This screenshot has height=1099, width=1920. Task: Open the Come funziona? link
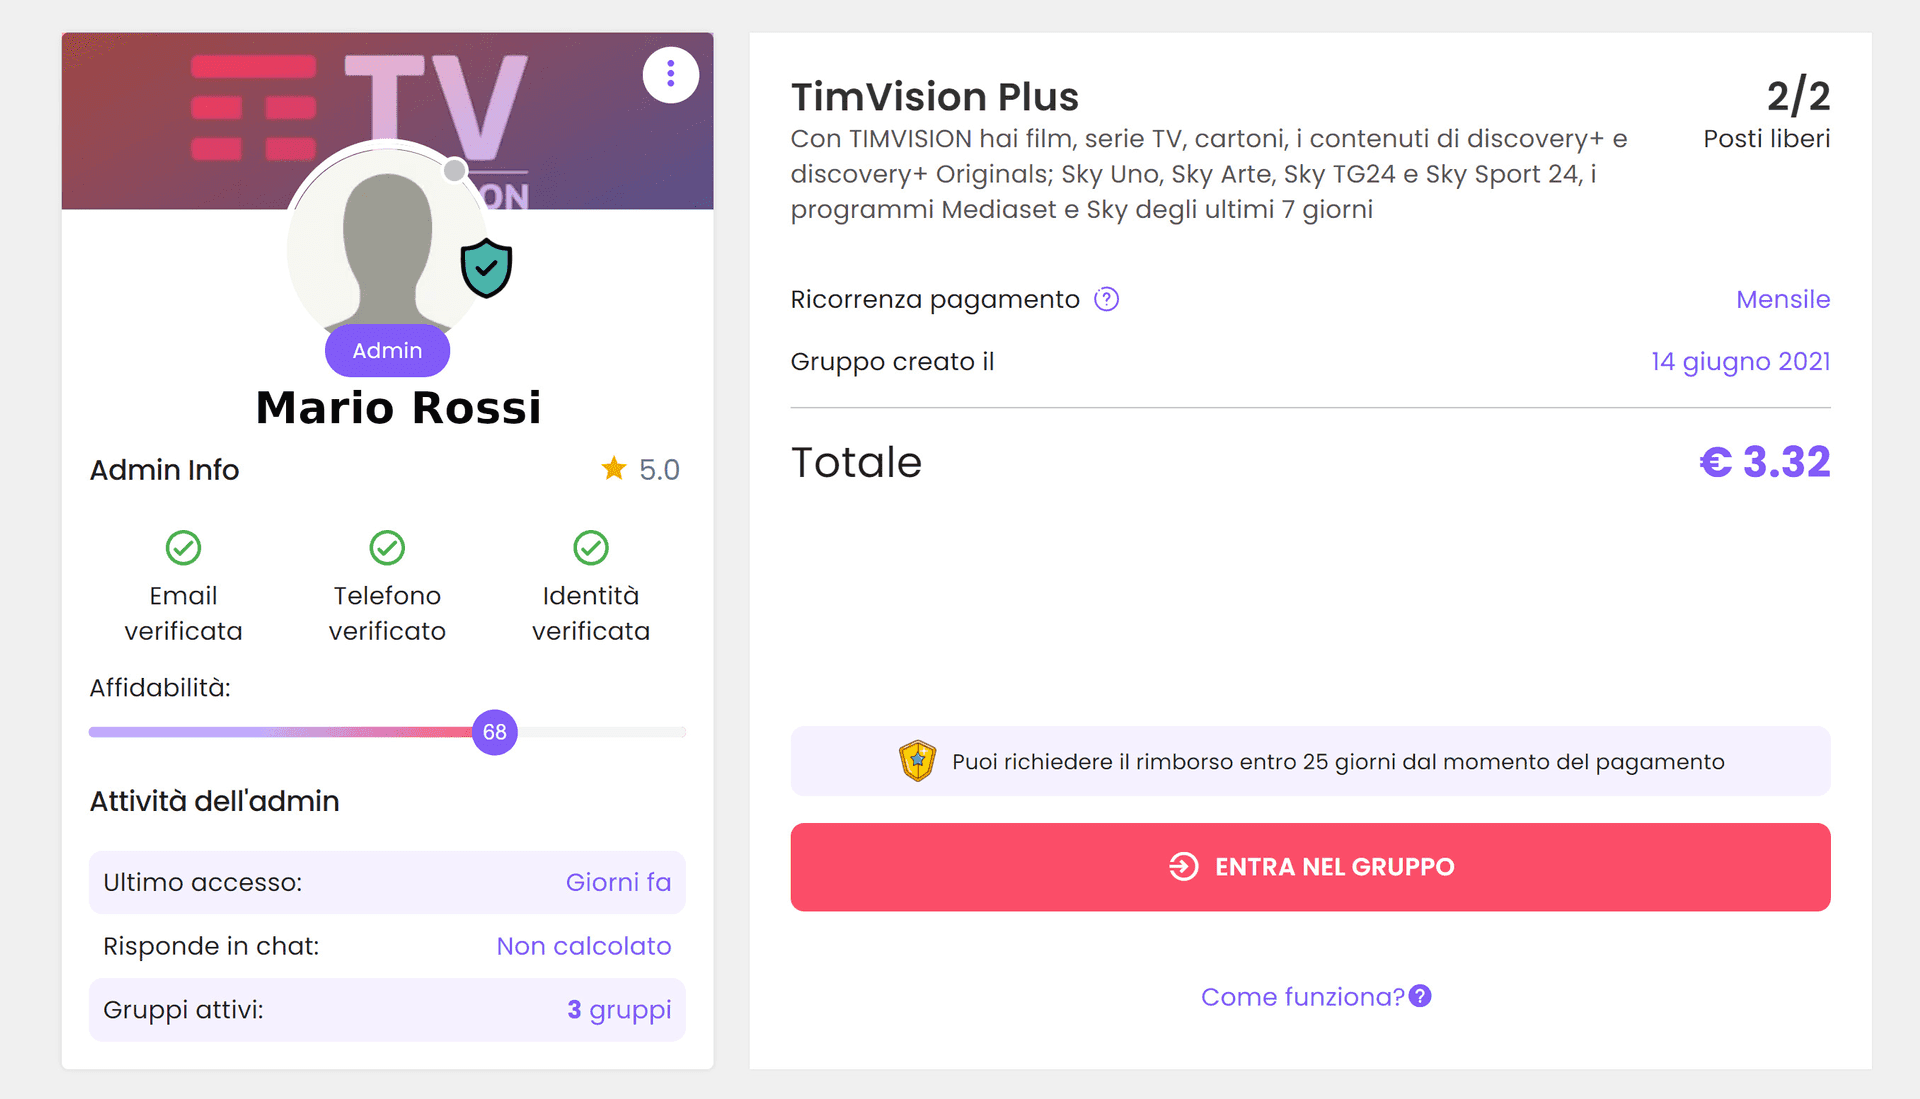pos(1303,997)
